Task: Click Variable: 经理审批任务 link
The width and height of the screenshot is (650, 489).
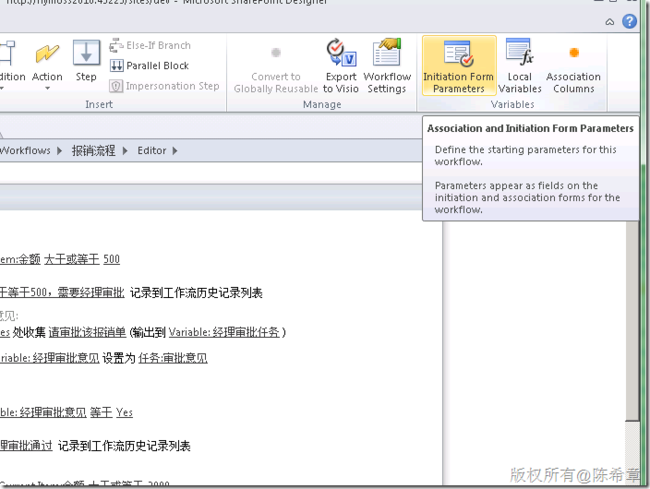Action: [224, 332]
